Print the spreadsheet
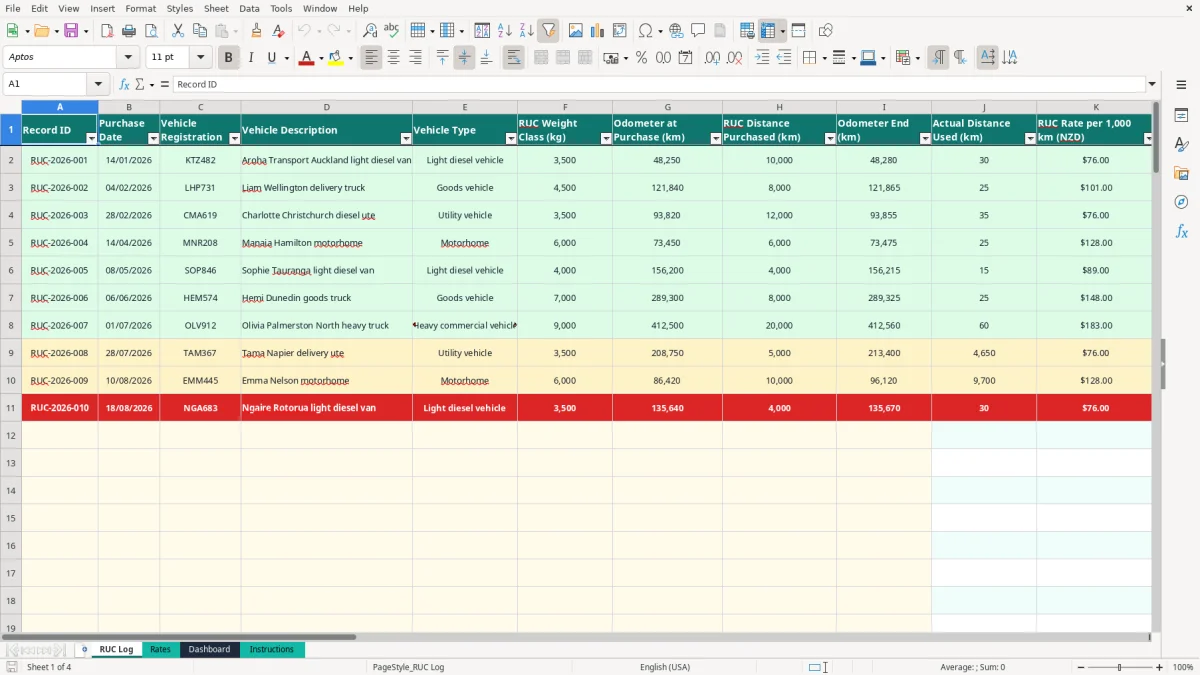This screenshot has height=675, width=1200. [x=129, y=31]
